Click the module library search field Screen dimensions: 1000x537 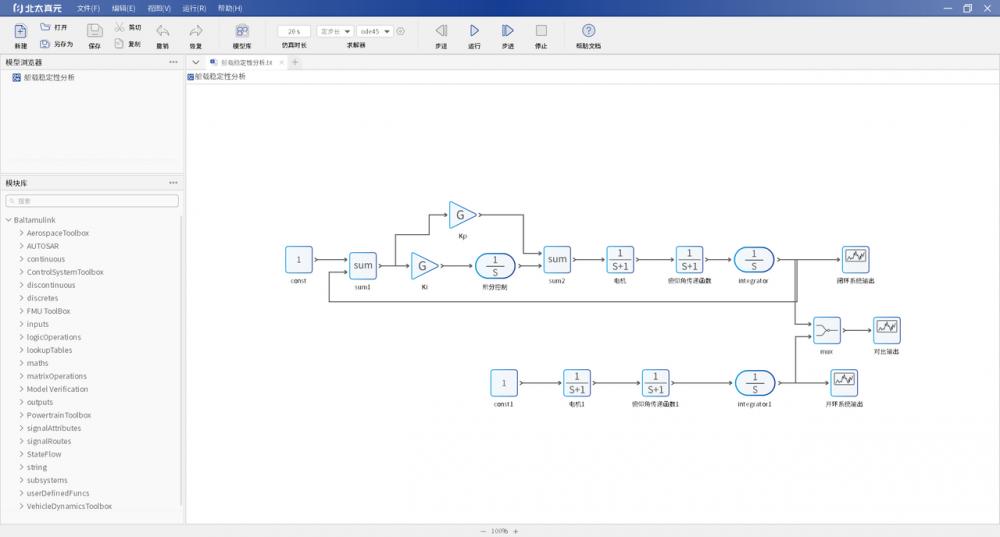click(x=92, y=201)
